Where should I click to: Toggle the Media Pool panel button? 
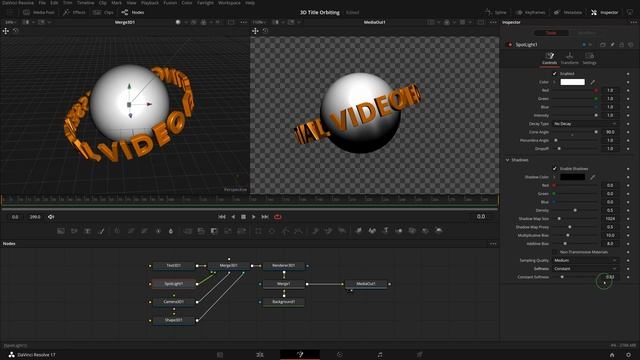[x=39, y=12]
